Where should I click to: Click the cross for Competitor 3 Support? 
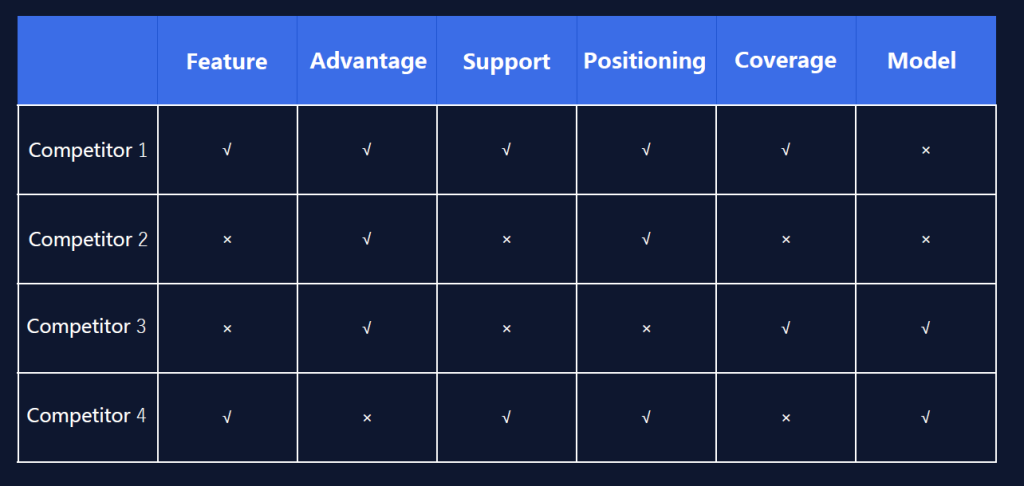(506, 328)
